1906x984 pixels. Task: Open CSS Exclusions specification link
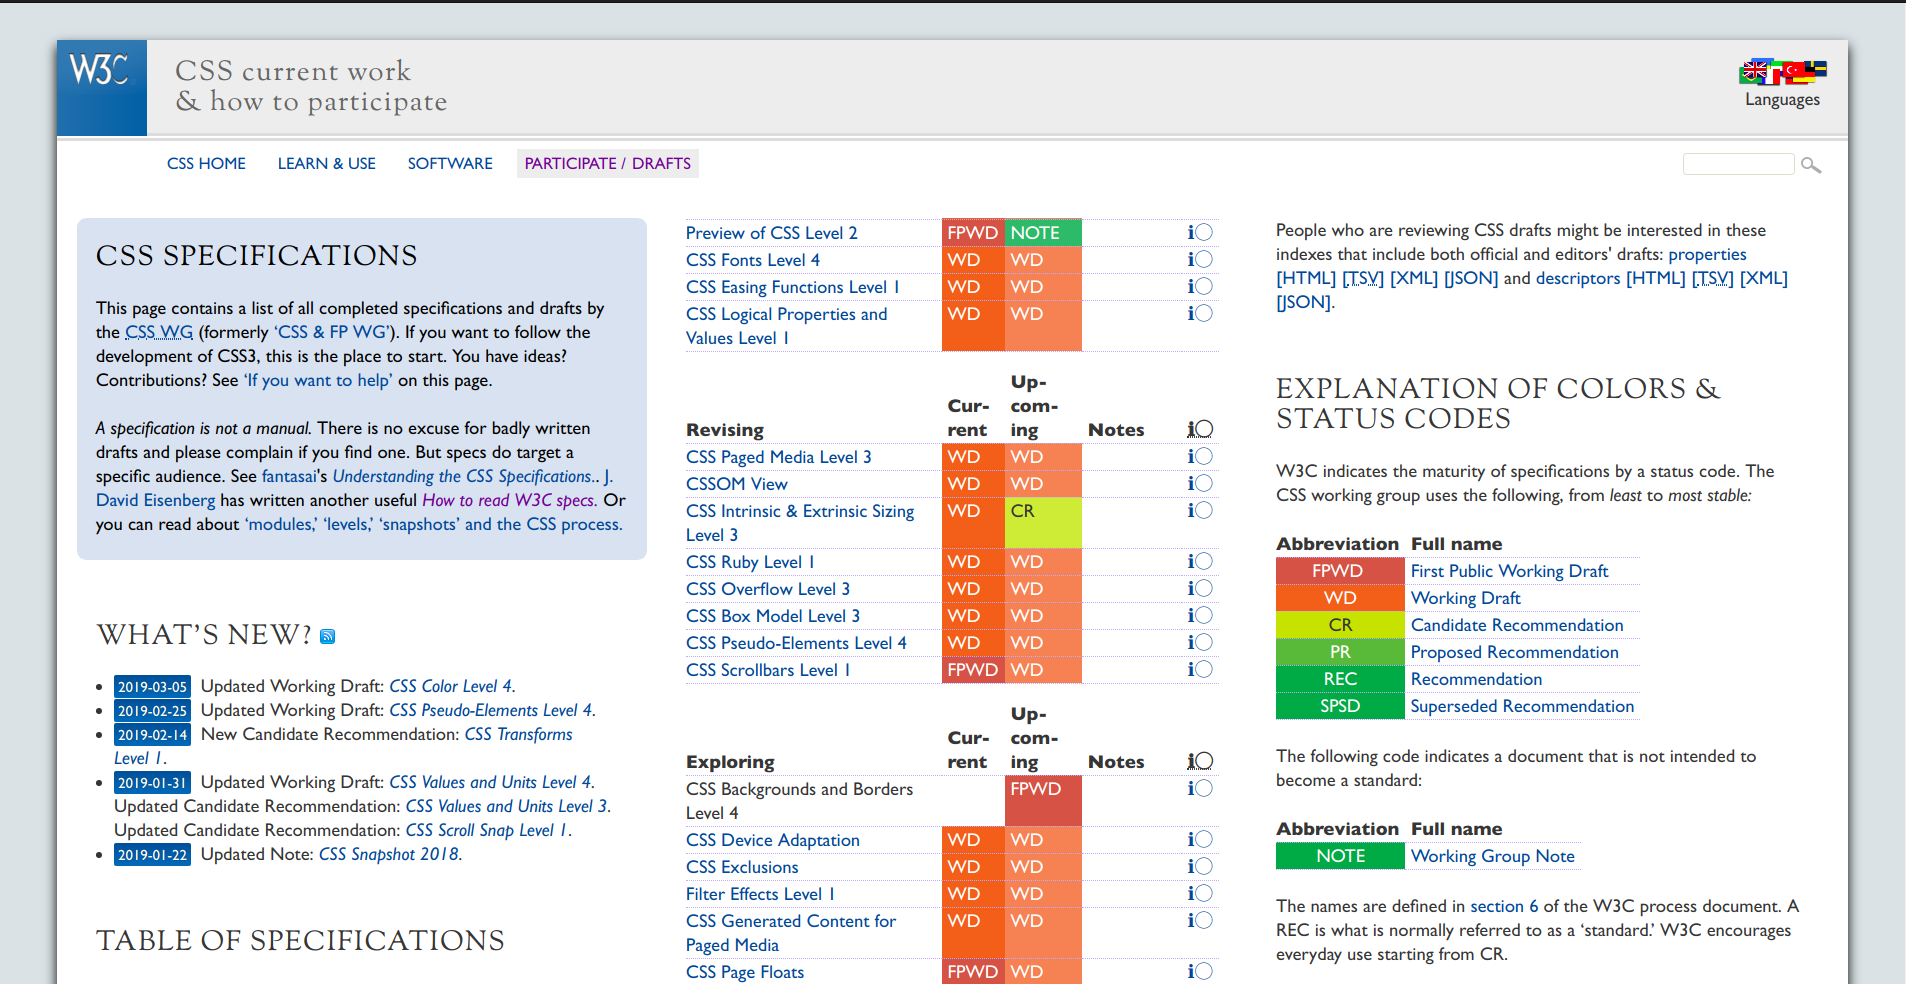(x=742, y=867)
